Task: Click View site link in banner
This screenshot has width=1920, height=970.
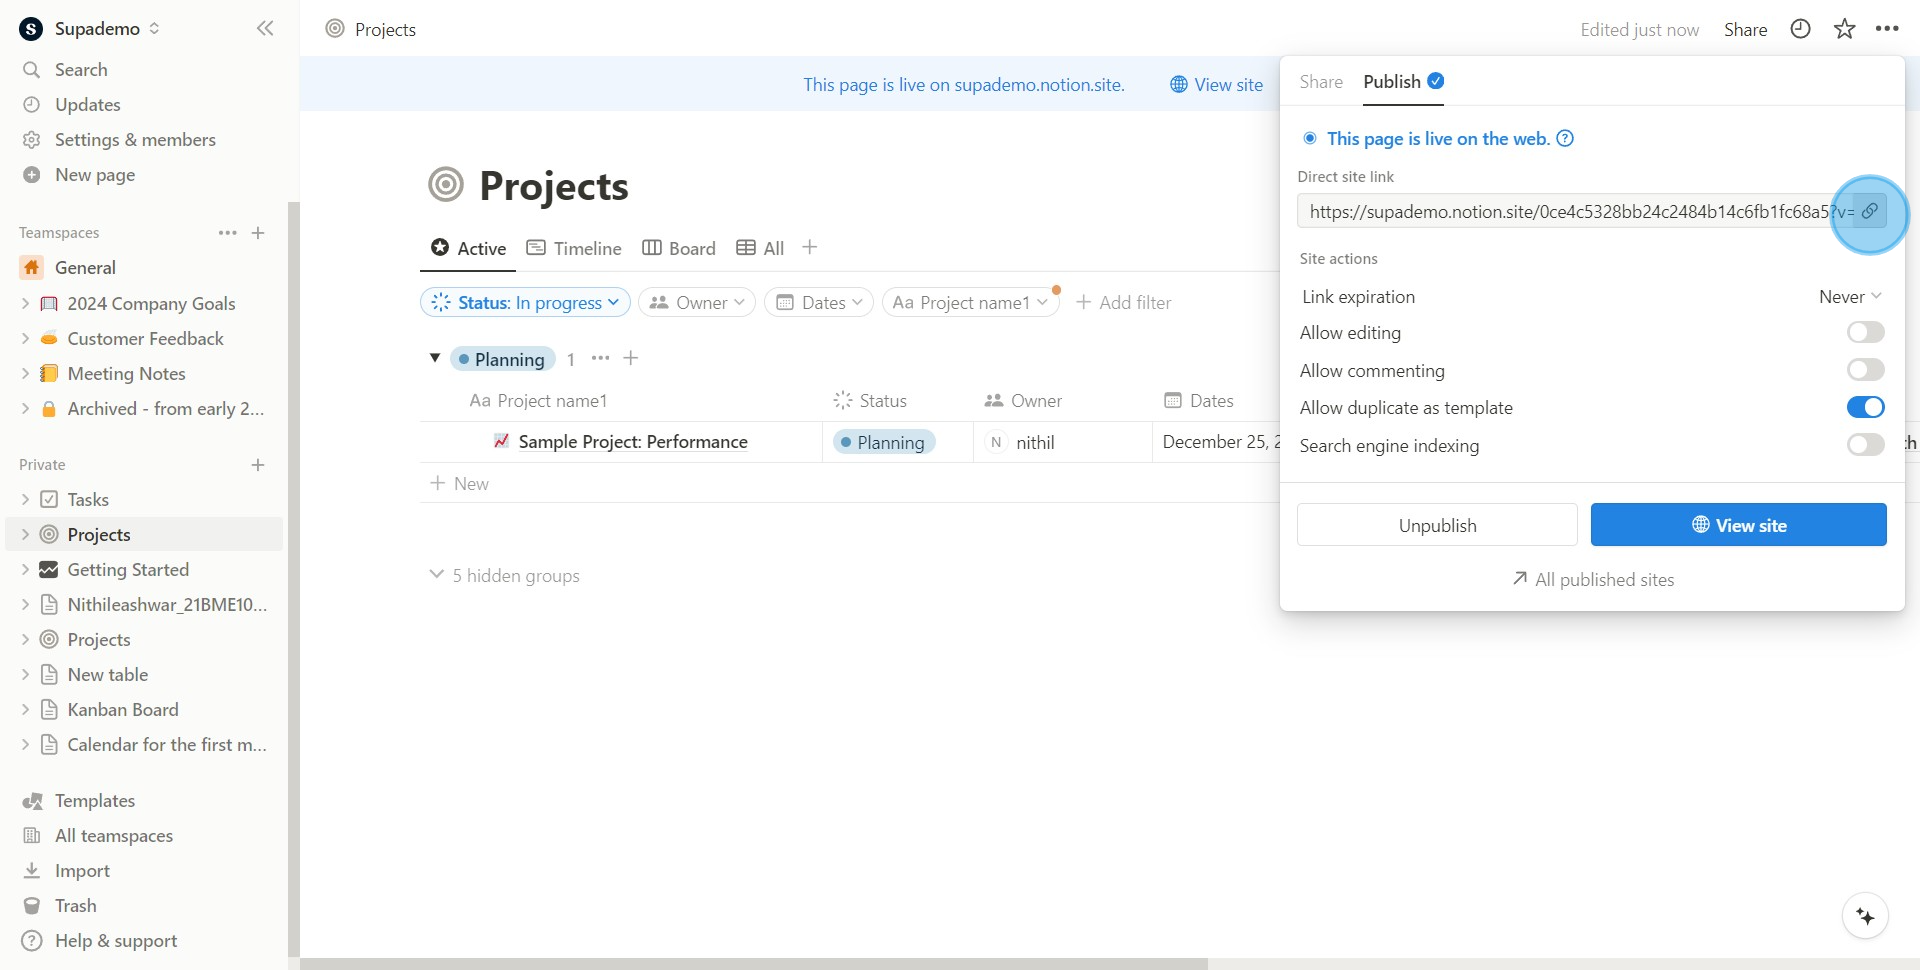Action: pyautogui.click(x=1216, y=85)
